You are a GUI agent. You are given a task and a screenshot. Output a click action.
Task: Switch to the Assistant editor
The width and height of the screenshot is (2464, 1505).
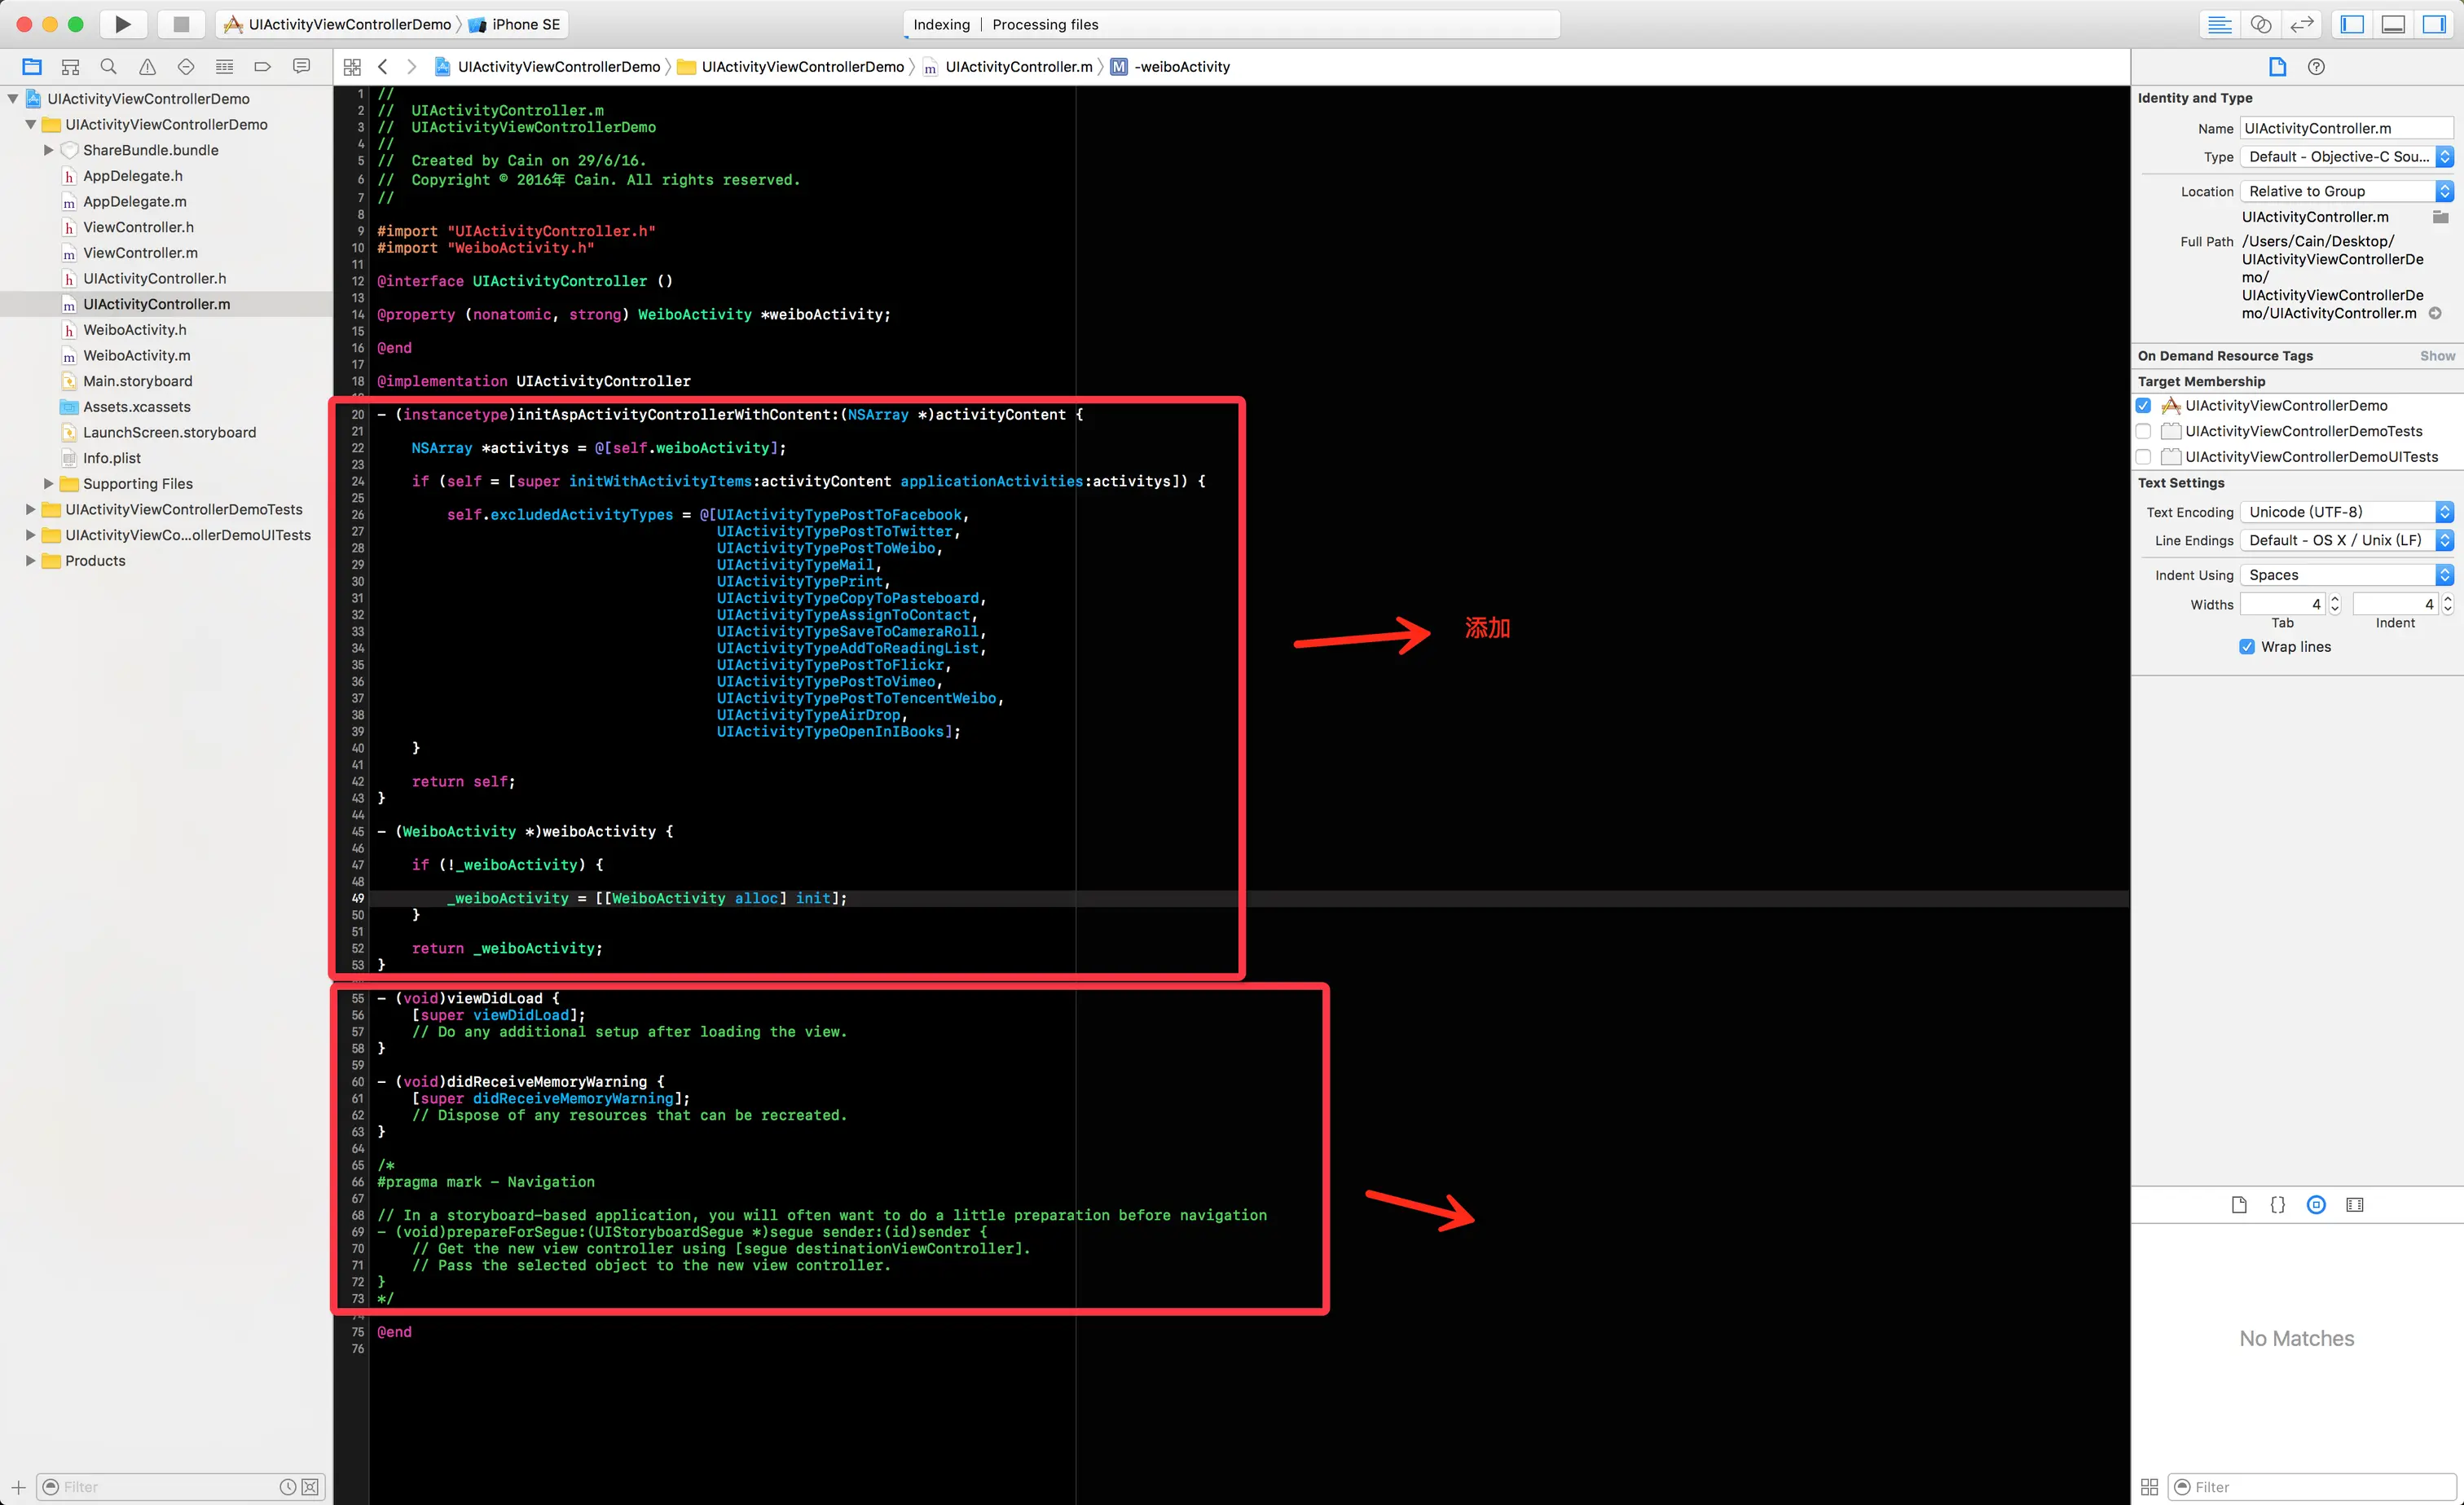pos(2261,24)
